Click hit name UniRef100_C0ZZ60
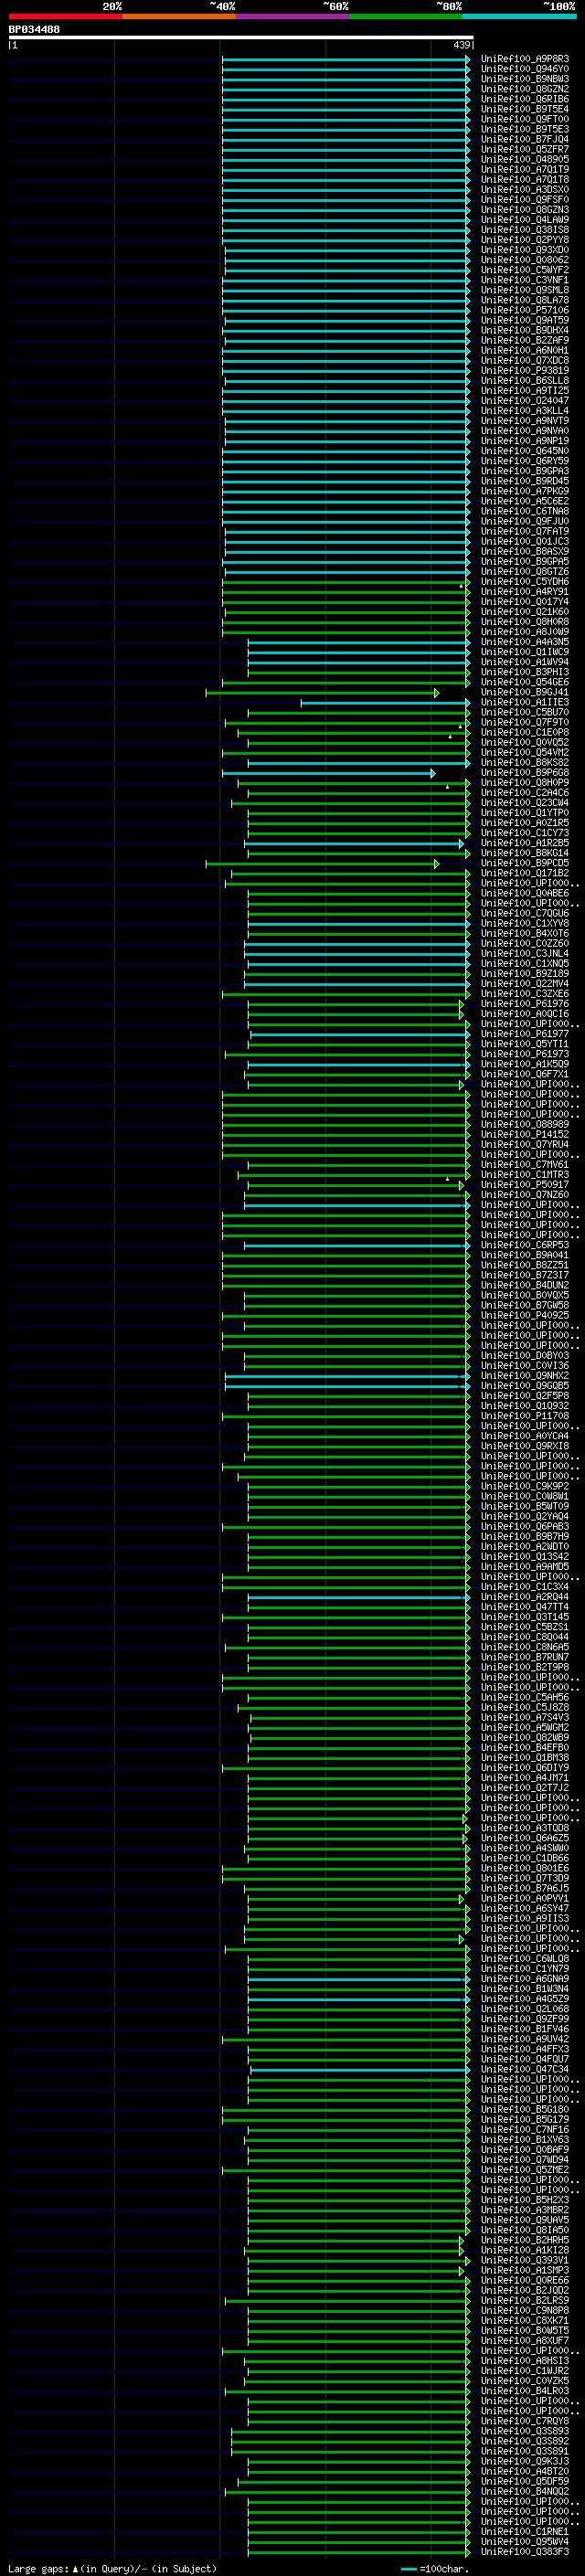The height and width of the screenshot is (2576, 585). [x=524, y=943]
